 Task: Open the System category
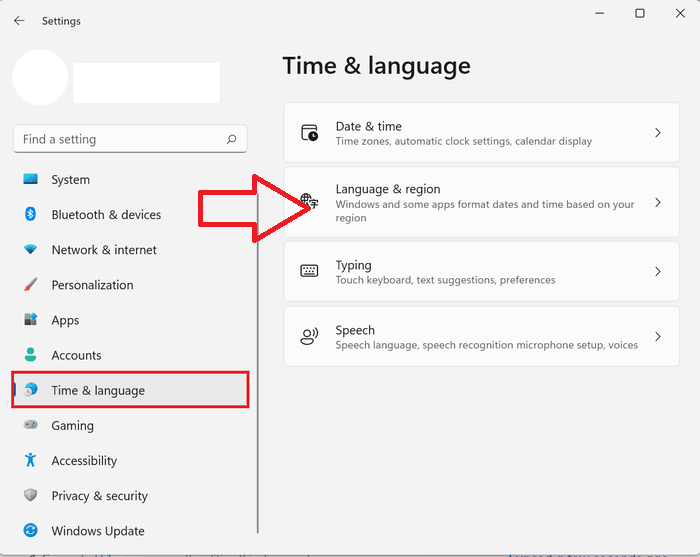click(71, 179)
